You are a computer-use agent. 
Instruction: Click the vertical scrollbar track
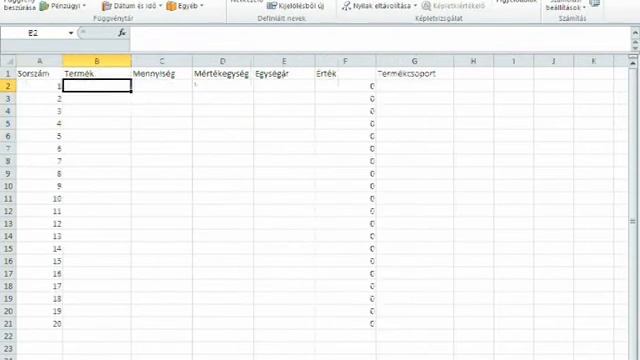(633, 214)
